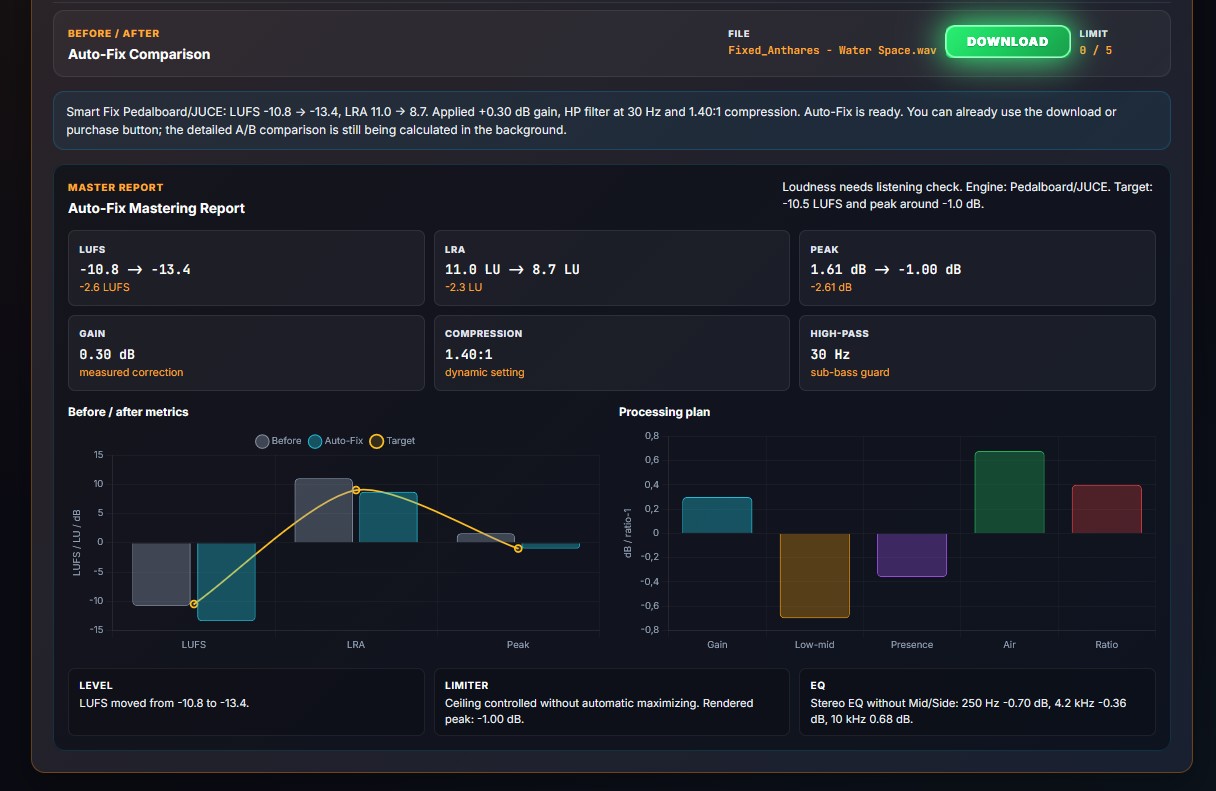Screen dimensions: 1216x791
Task: Click the Ratio red bar
Action: (x=1106, y=509)
